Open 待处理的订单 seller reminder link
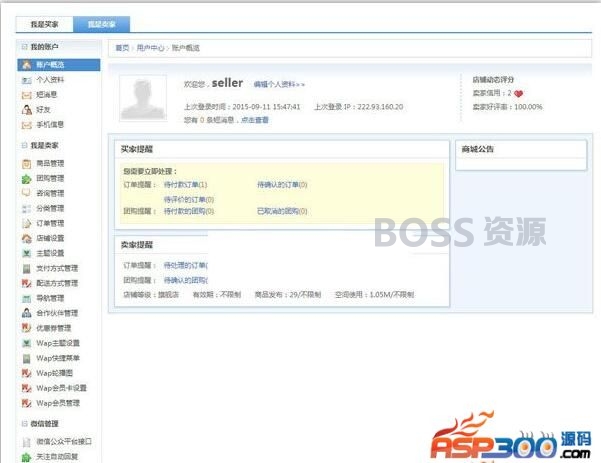 coord(186,265)
